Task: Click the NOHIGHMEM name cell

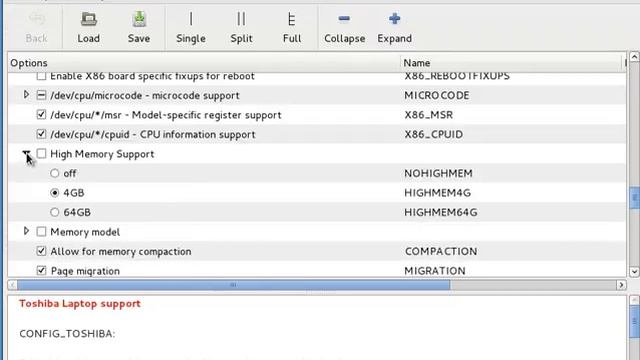Action: pos(438,173)
